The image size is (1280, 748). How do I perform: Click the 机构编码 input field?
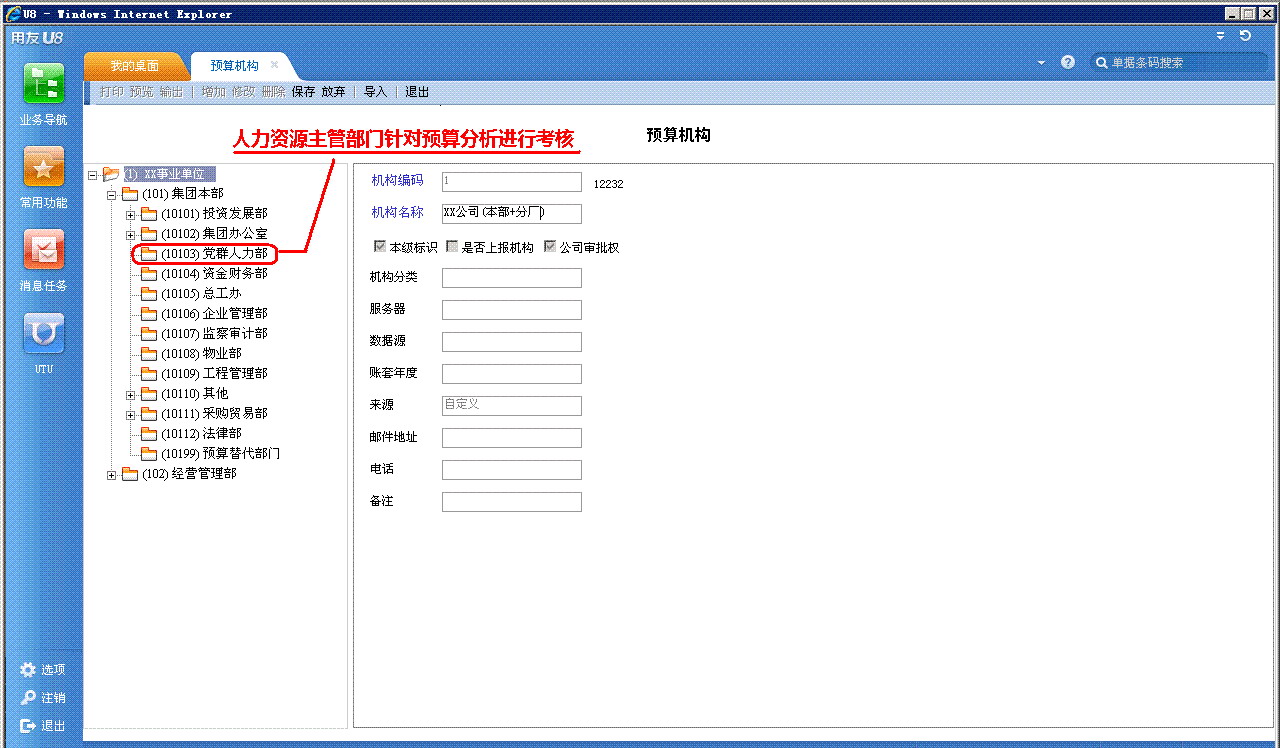(x=511, y=182)
